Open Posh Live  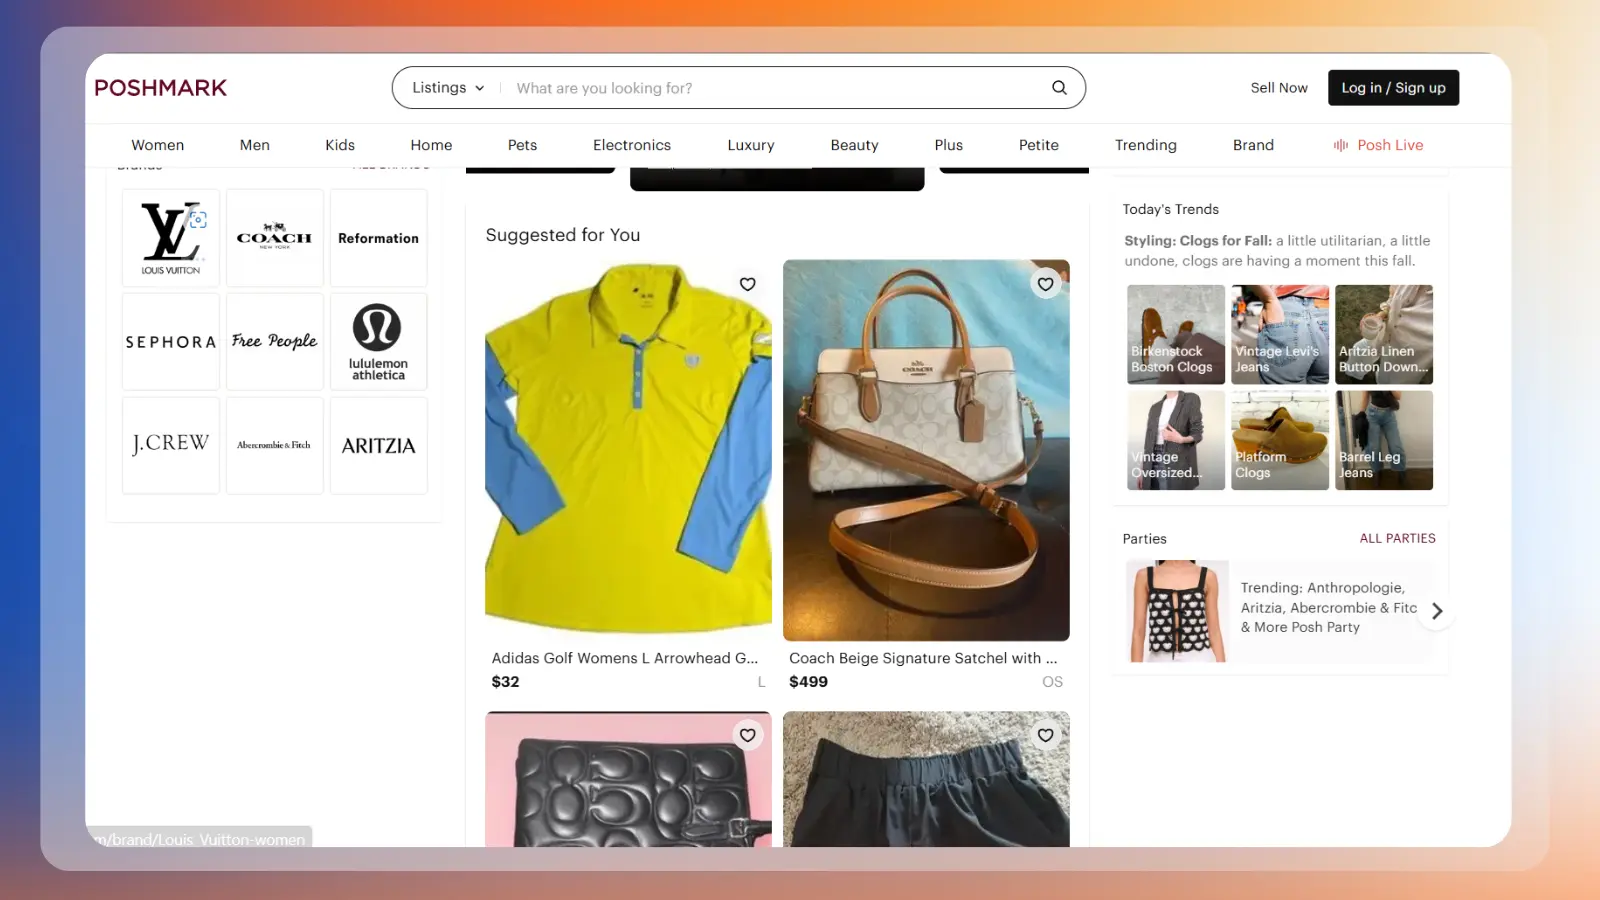click(x=1378, y=145)
